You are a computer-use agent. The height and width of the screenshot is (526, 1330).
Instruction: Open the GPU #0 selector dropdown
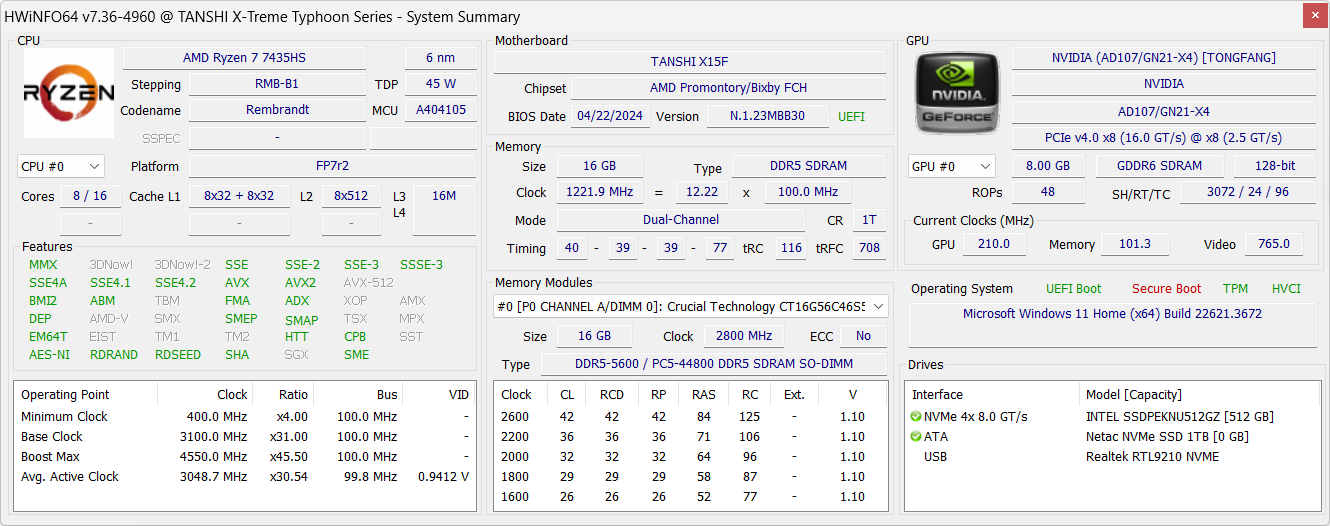(x=951, y=166)
